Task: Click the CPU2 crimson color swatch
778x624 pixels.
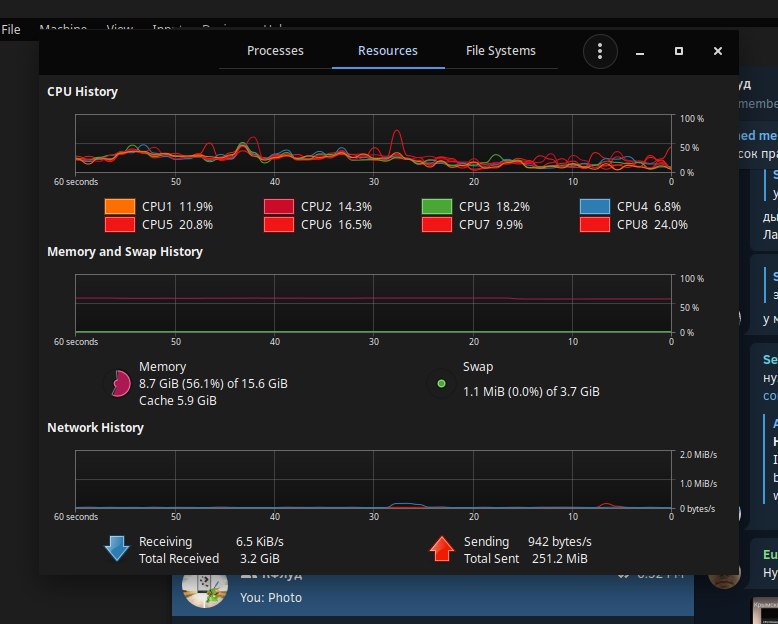Action: pyautogui.click(x=278, y=206)
